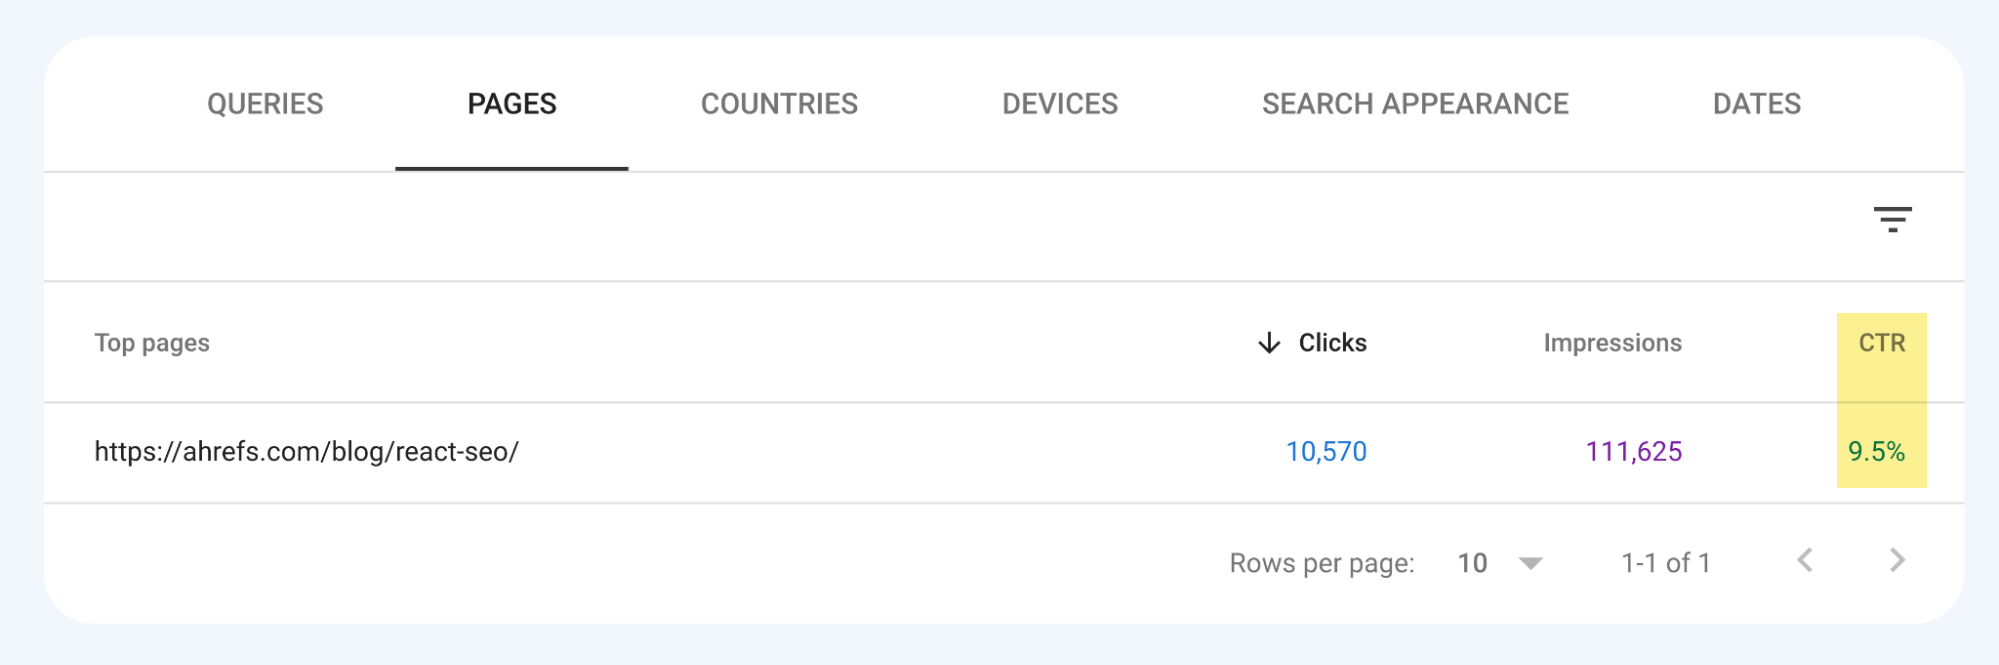
Task: Expand the rows per page selector arrow
Action: (x=1530, y=564)
